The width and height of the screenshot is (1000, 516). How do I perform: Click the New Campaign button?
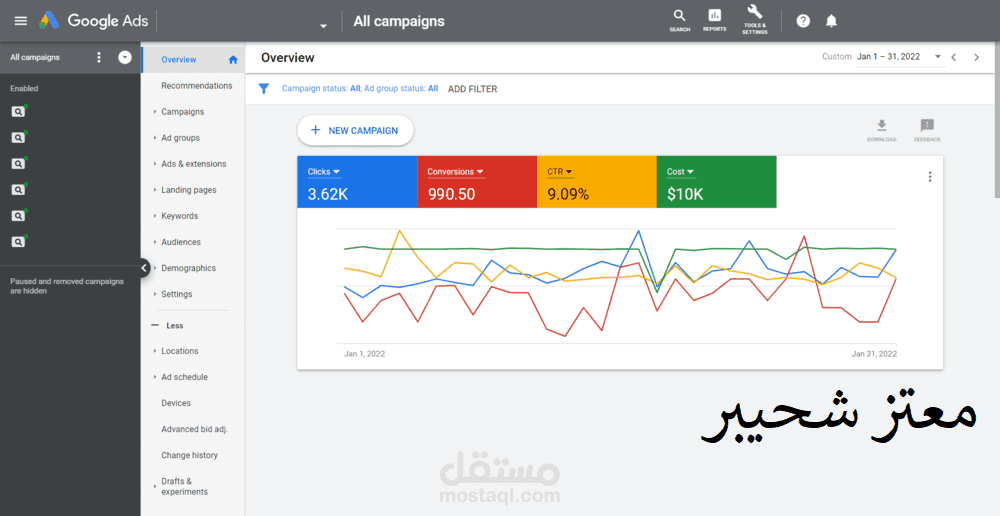click(x=355, y=131)
